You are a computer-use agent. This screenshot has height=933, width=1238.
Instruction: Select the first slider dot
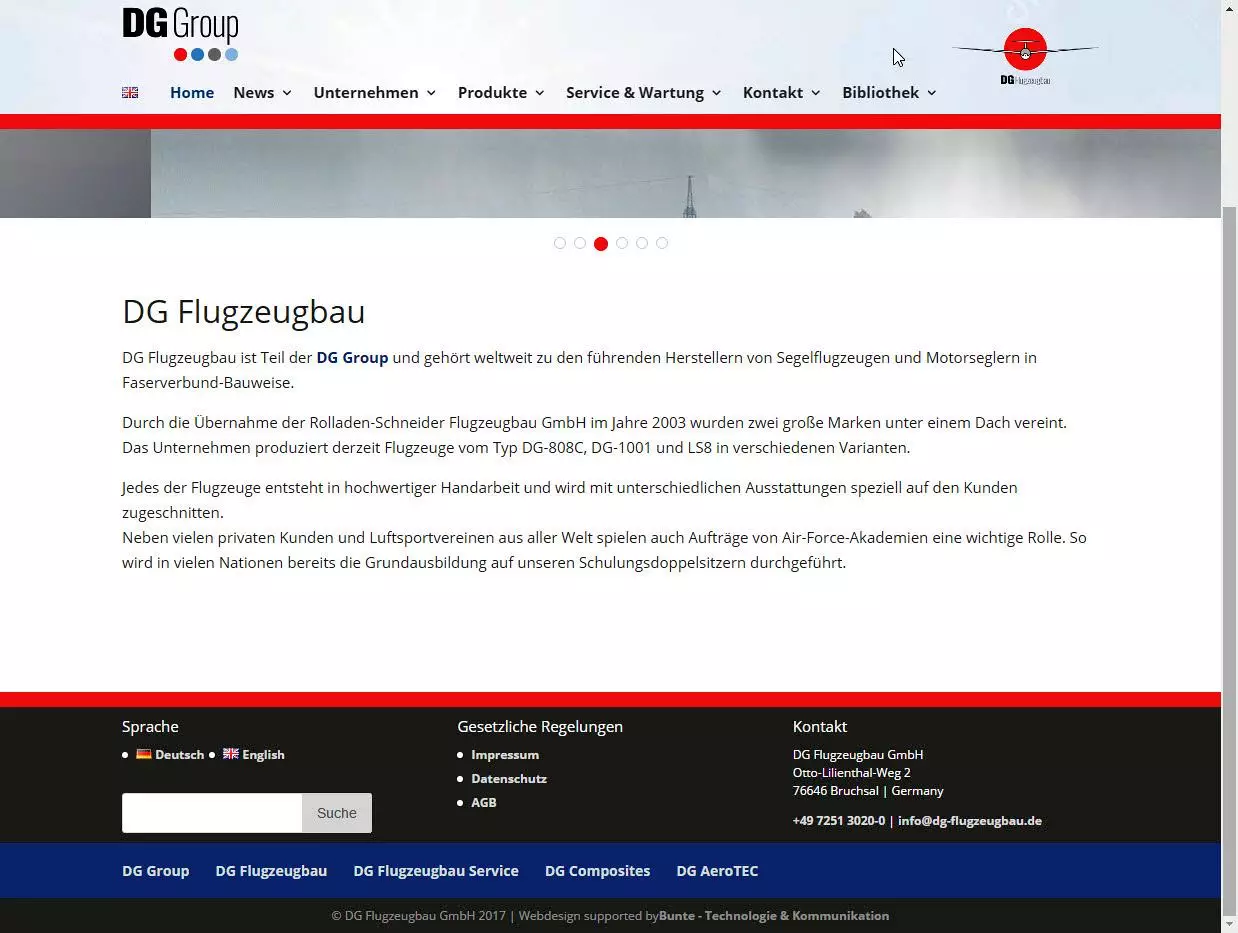tap(560, 243)
